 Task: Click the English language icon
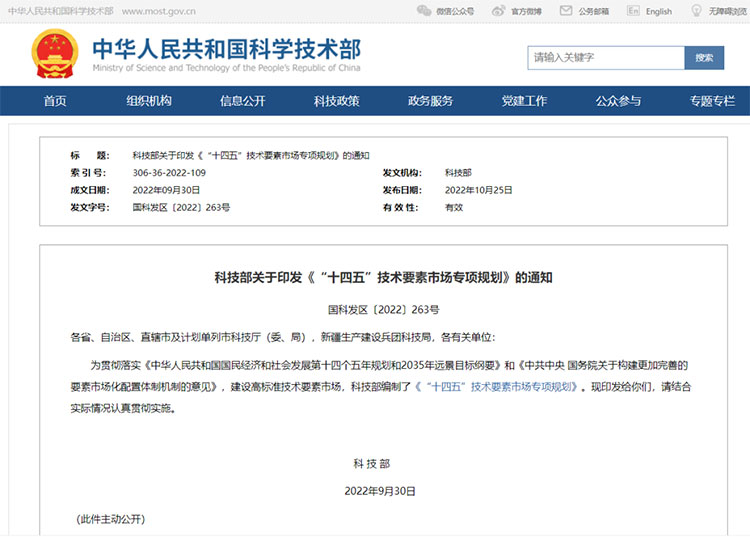(x=632, y=11)
